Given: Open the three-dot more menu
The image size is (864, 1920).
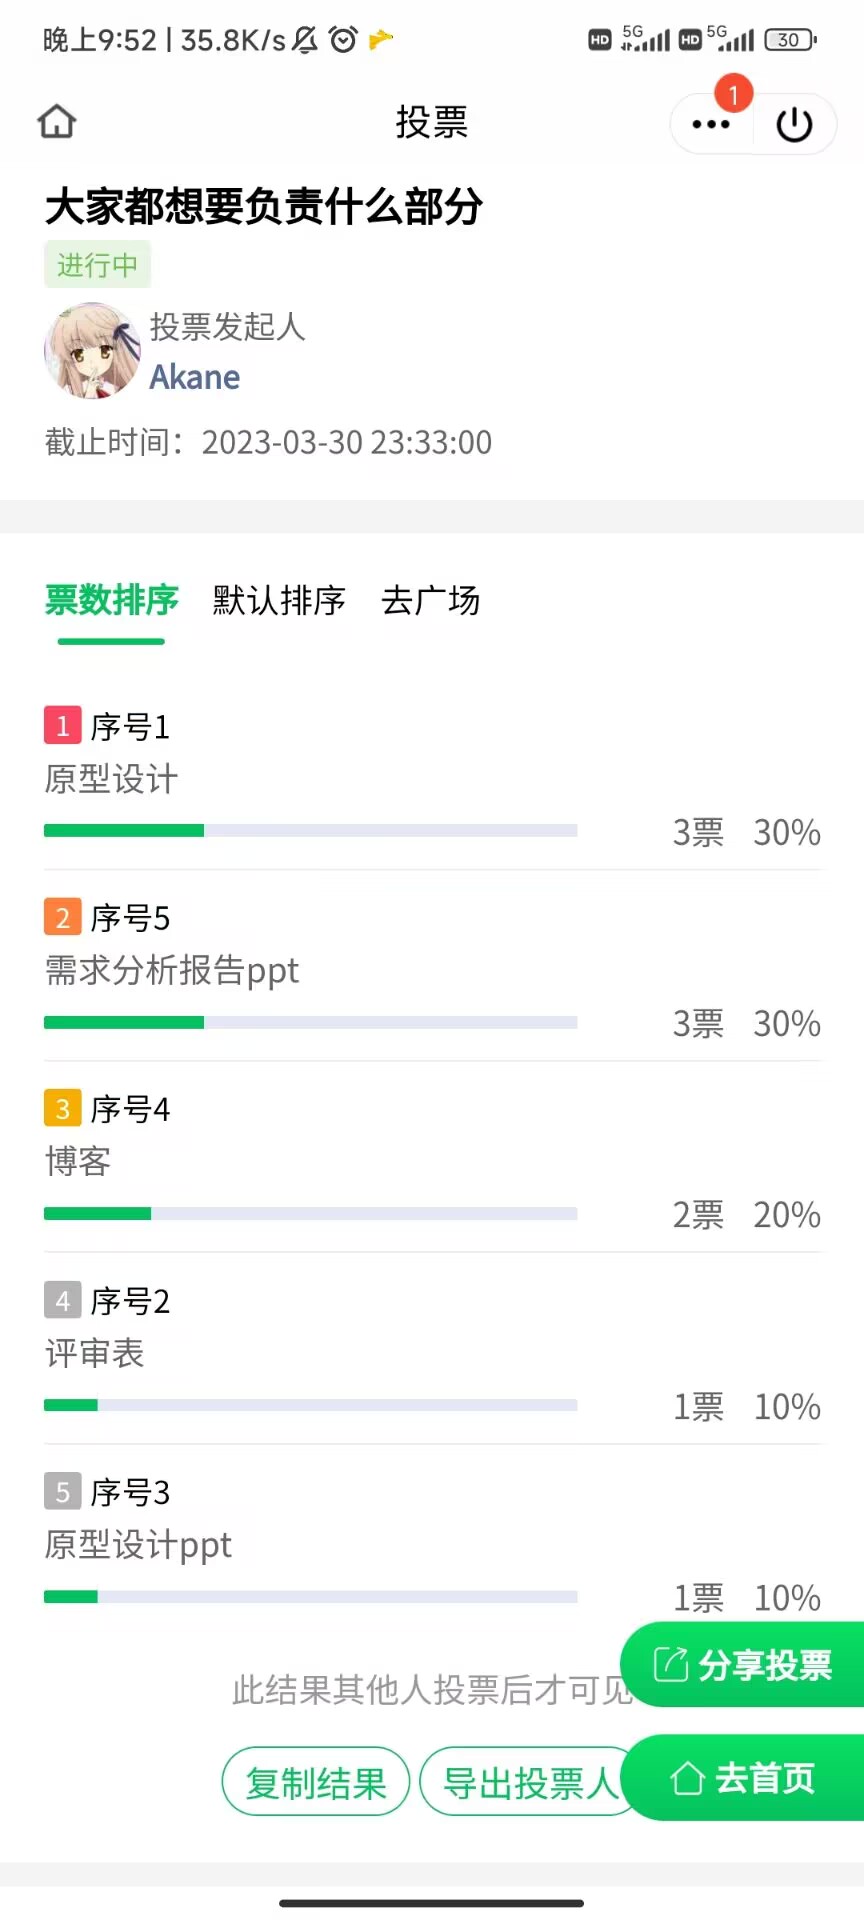Looking at the screenshot, I should click(x=711, y=125).
